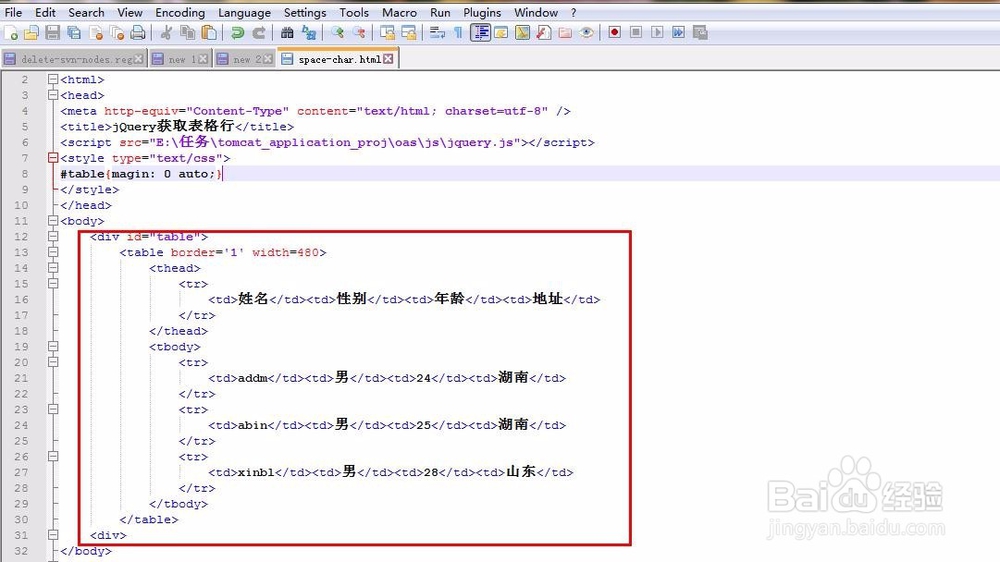Open the Macro menu

[399, 12]
